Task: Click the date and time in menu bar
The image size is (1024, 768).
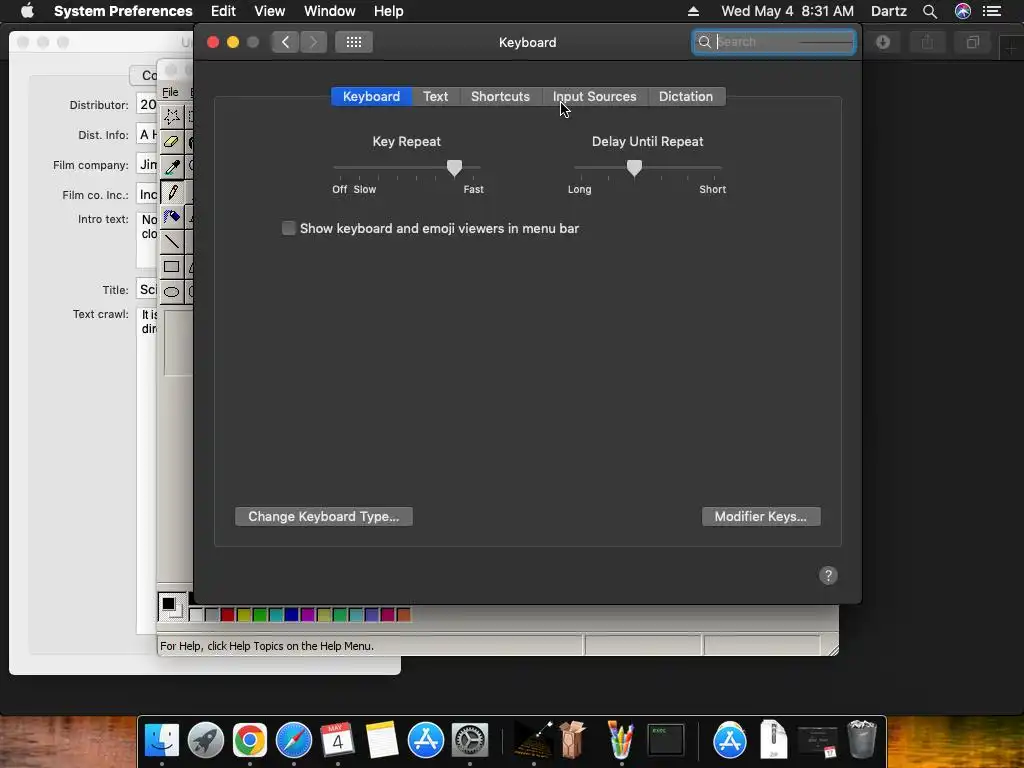Action: coord(788,11)
